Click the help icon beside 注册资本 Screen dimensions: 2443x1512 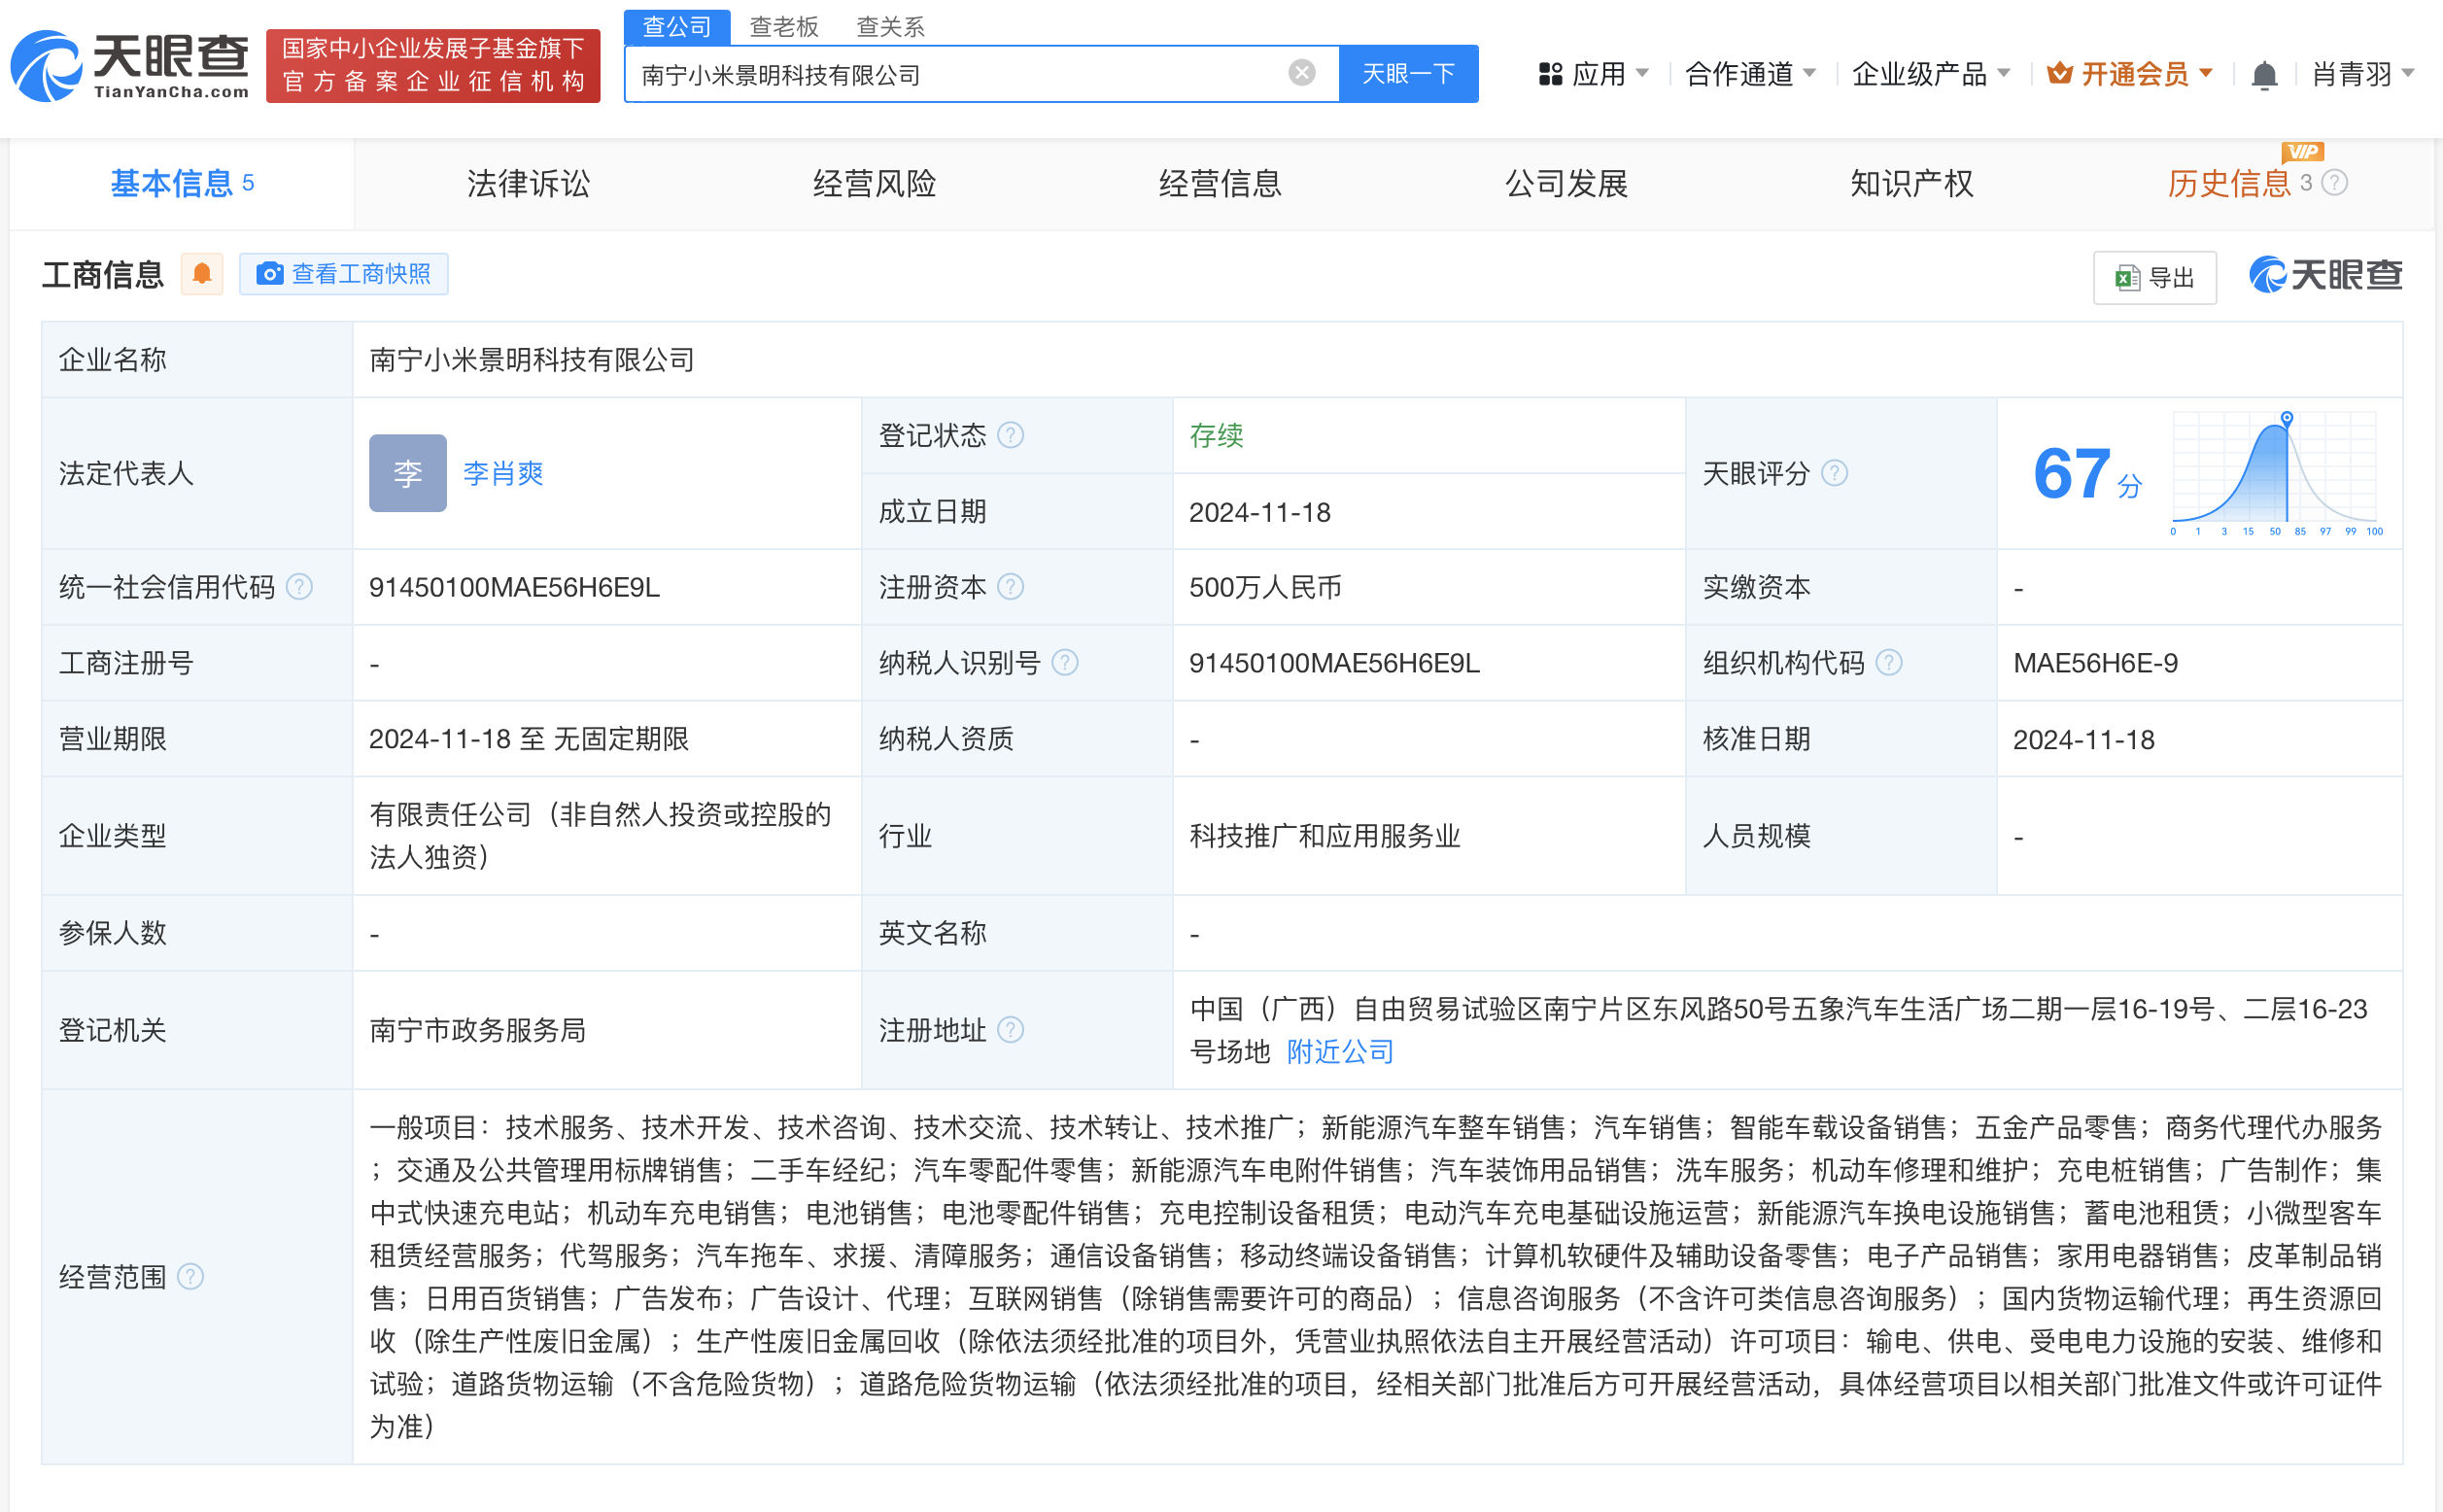pos(1013,587)
